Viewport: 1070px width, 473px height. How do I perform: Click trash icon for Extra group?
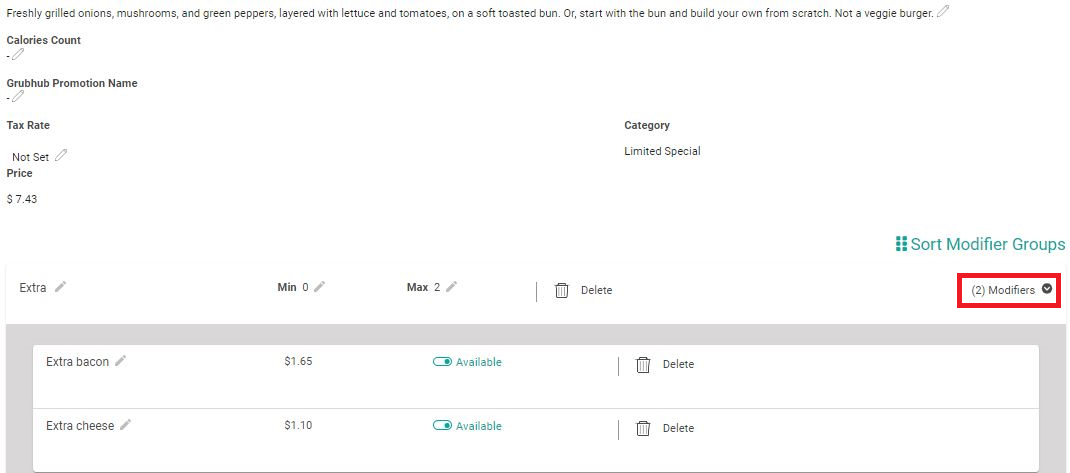coord(562,290)
